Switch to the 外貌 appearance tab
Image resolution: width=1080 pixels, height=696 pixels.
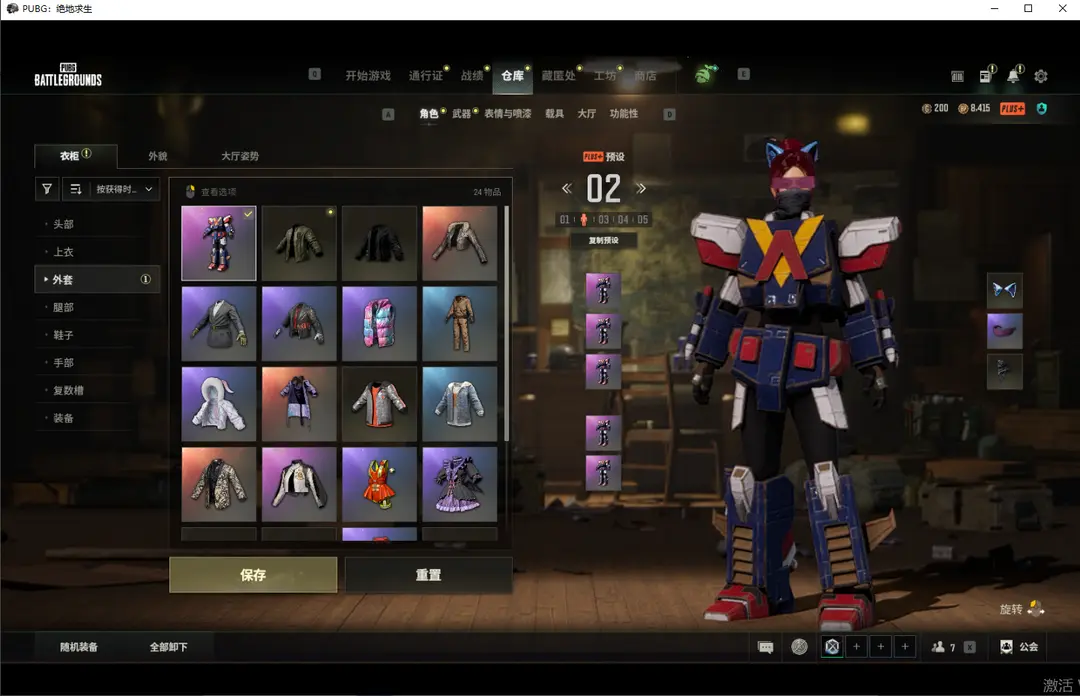(x=158, y=156)
